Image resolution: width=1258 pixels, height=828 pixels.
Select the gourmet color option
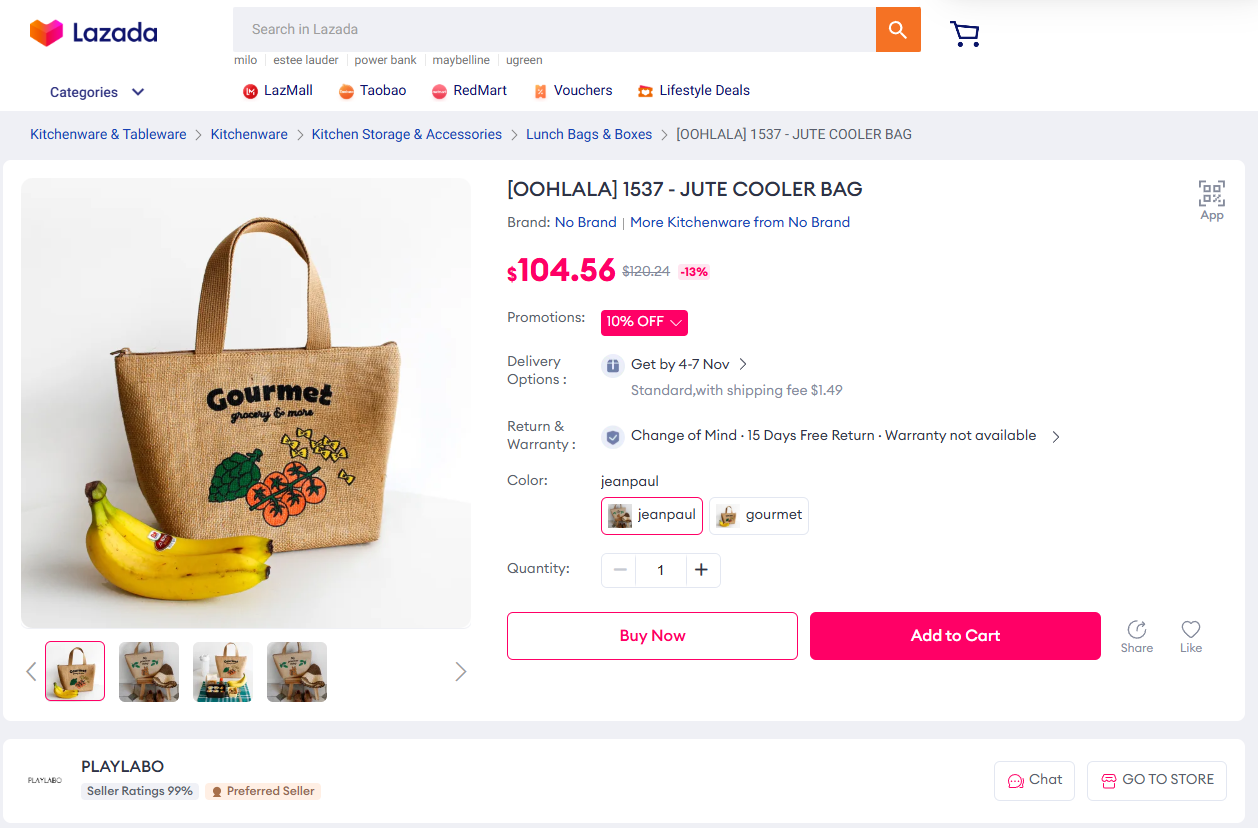click(759, 515)
